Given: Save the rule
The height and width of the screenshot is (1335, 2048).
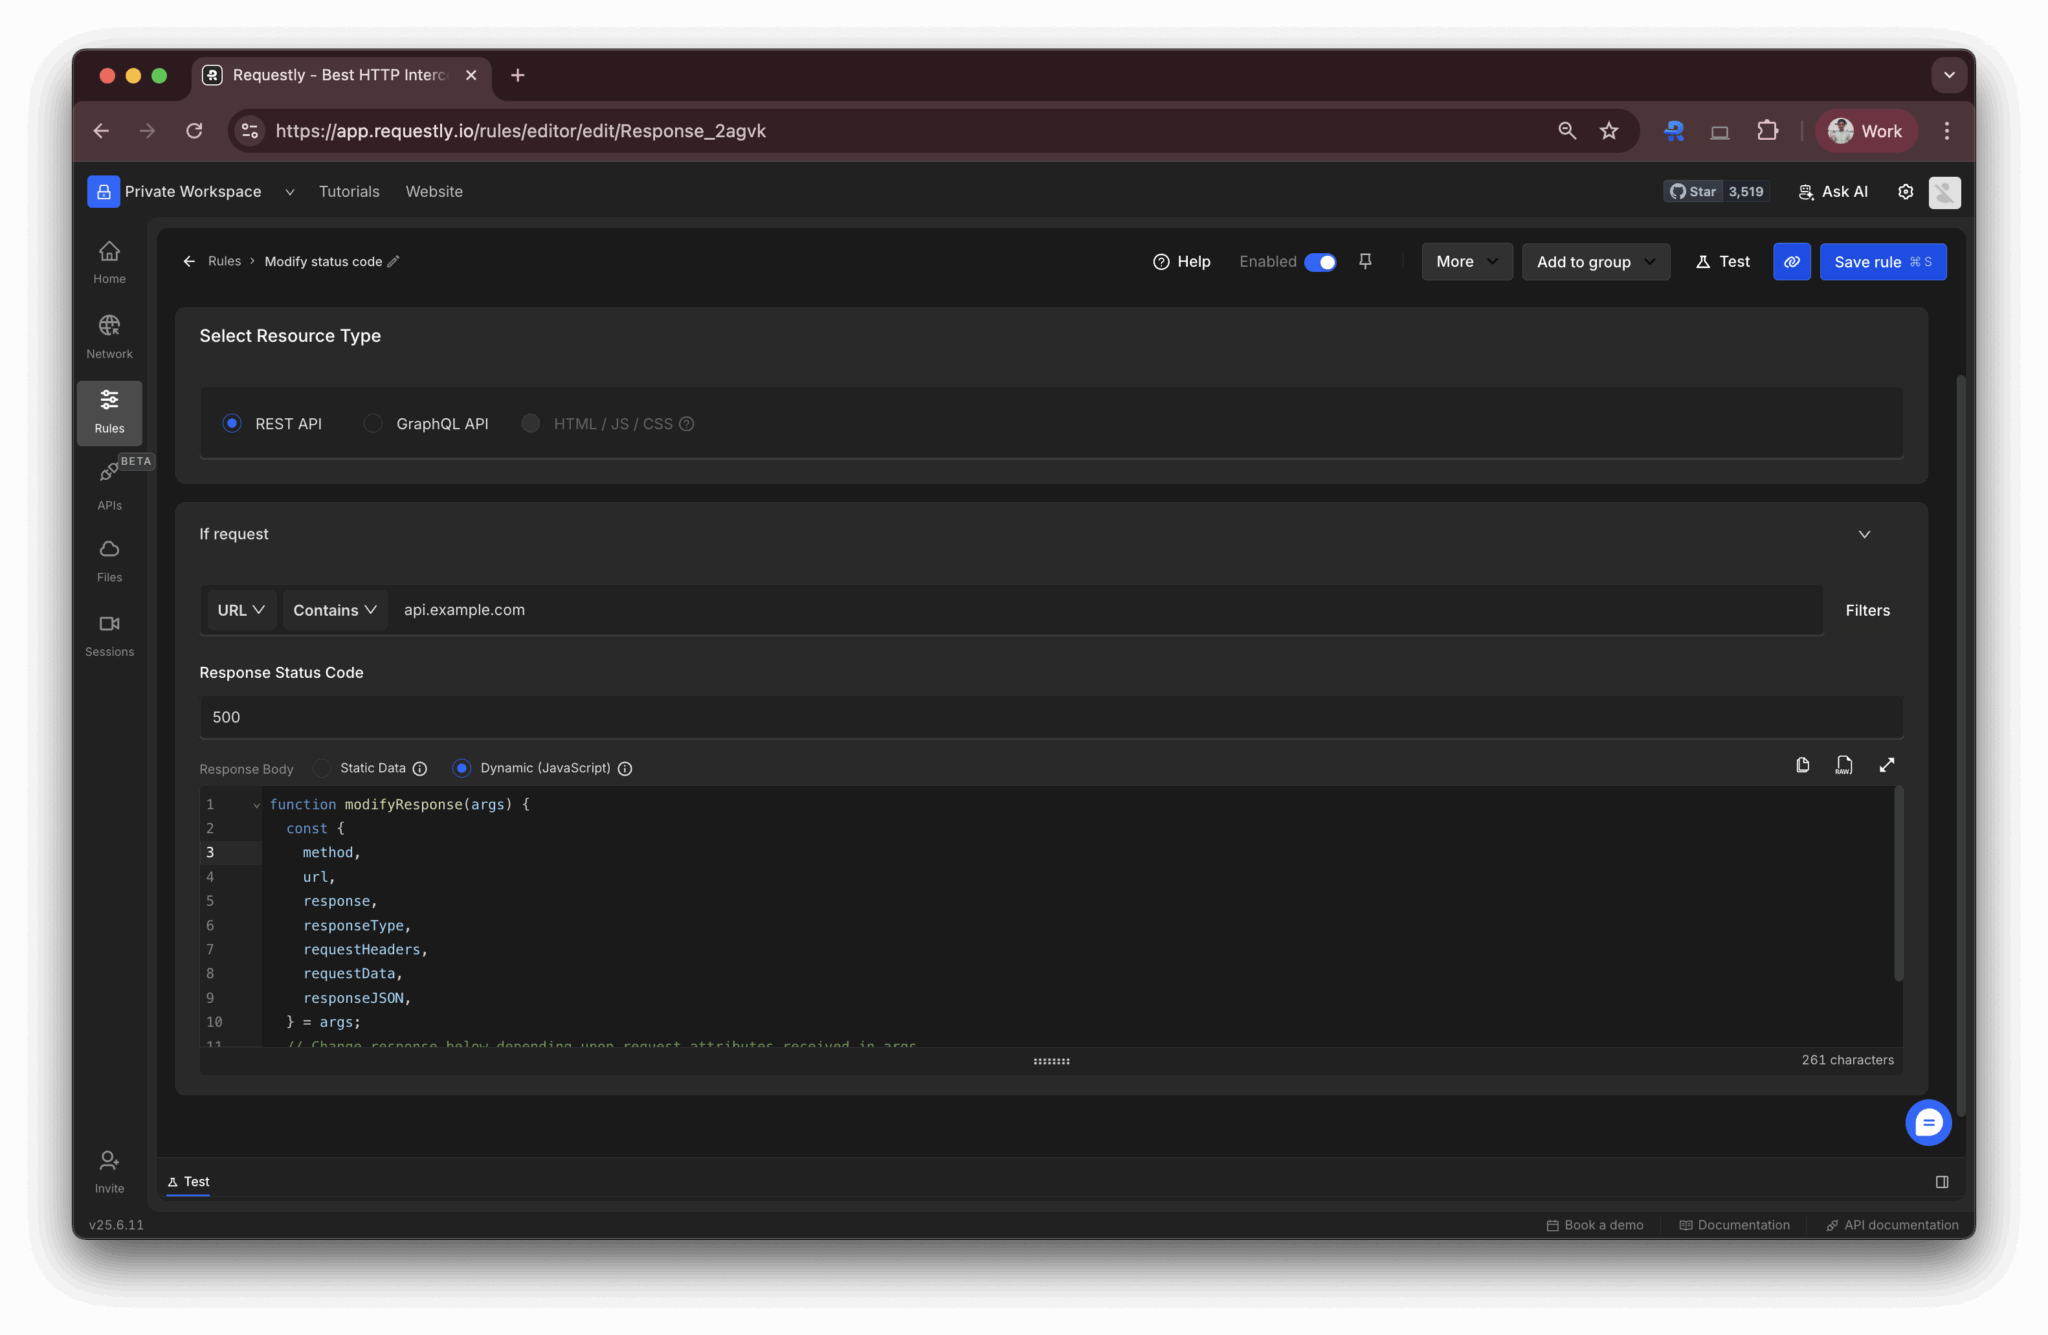Looking at the screenshot, I should (x=1881, y=261).
